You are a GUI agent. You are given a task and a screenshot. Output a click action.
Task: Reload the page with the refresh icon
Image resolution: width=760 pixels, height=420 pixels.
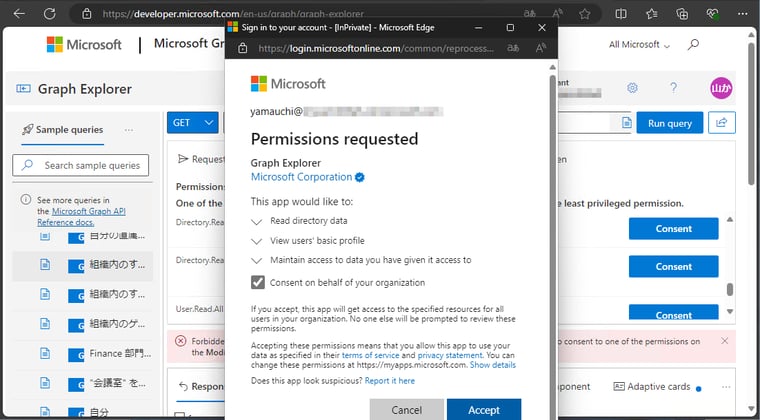pyautogui.click(x=49, y=14)
